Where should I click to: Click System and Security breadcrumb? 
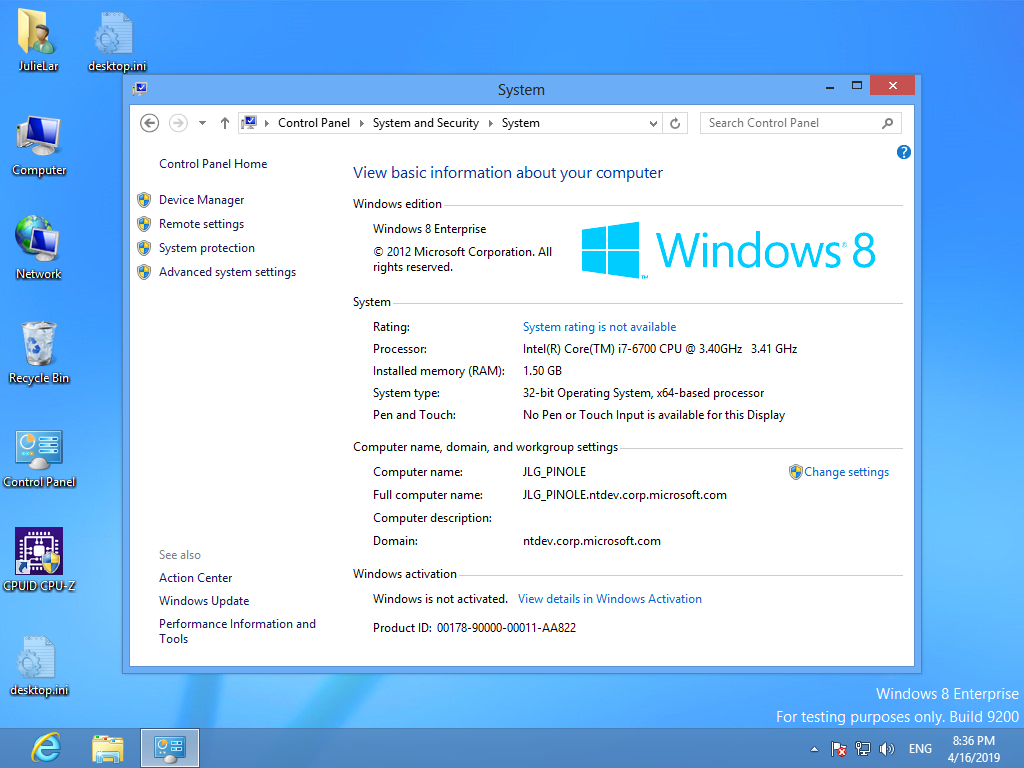click(426, 123)
